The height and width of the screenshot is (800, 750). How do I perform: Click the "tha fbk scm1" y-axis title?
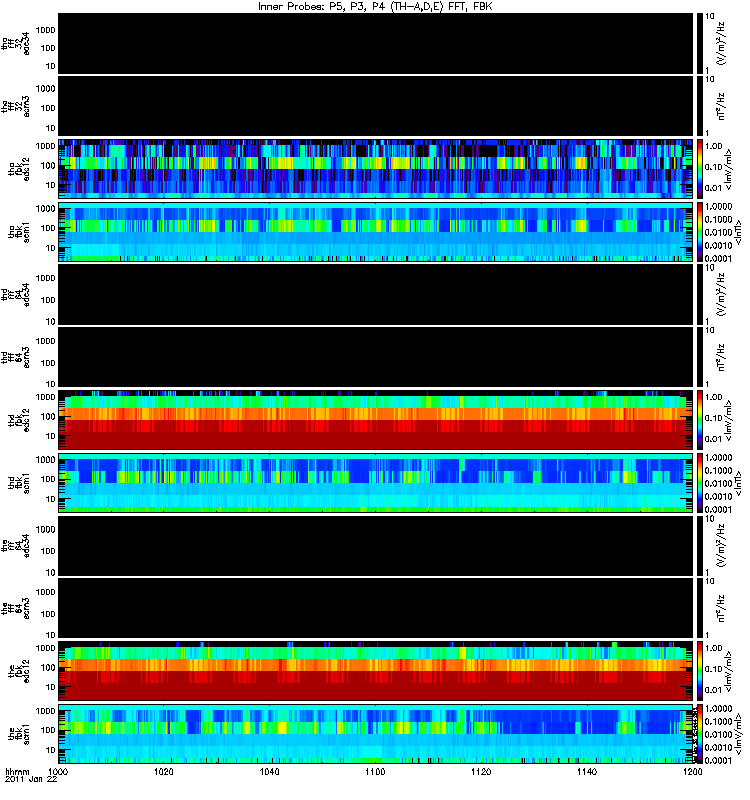[19, 232]
